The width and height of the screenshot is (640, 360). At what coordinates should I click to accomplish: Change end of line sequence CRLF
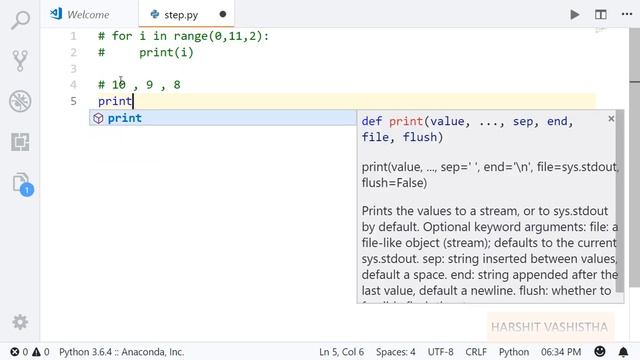476,352
